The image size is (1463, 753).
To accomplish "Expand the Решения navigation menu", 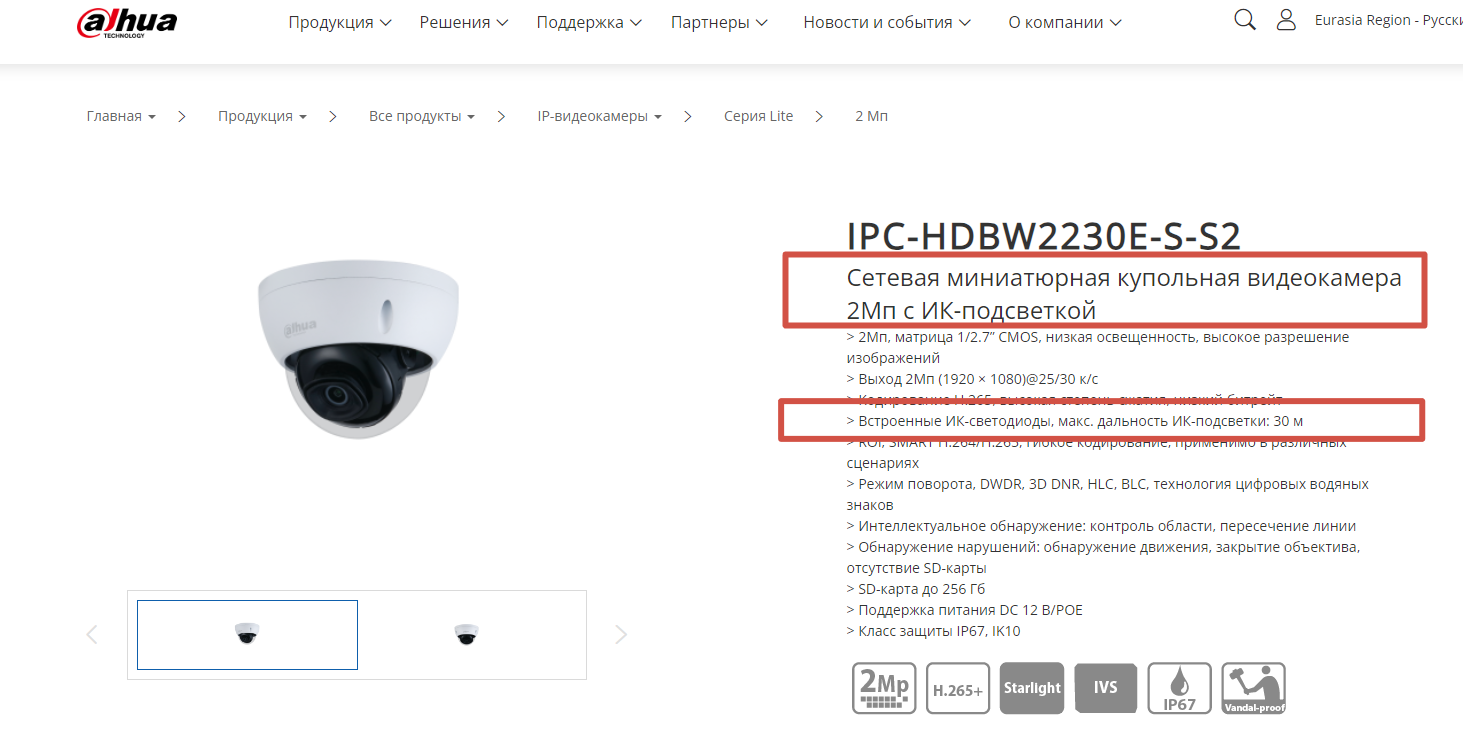I will tap(464, 22).
